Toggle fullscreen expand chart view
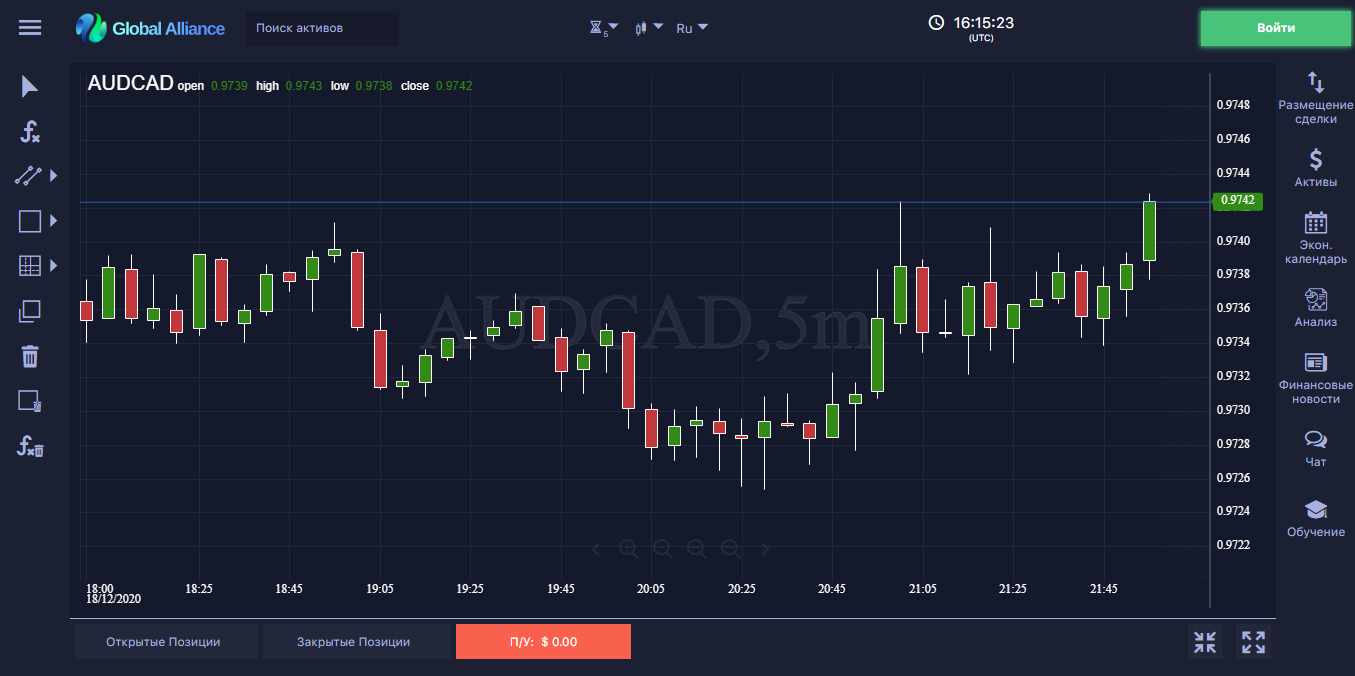The height and width of the screenshot is (676, 1355). 1253,642
